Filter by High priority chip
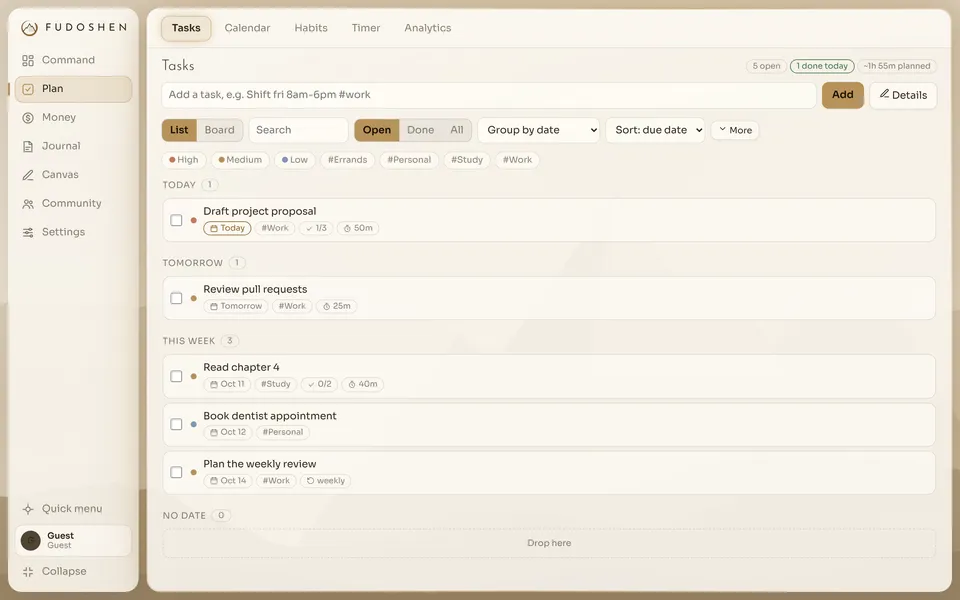Screen dimensions: 960x600 pyautogui.click(x=184, y=160)
